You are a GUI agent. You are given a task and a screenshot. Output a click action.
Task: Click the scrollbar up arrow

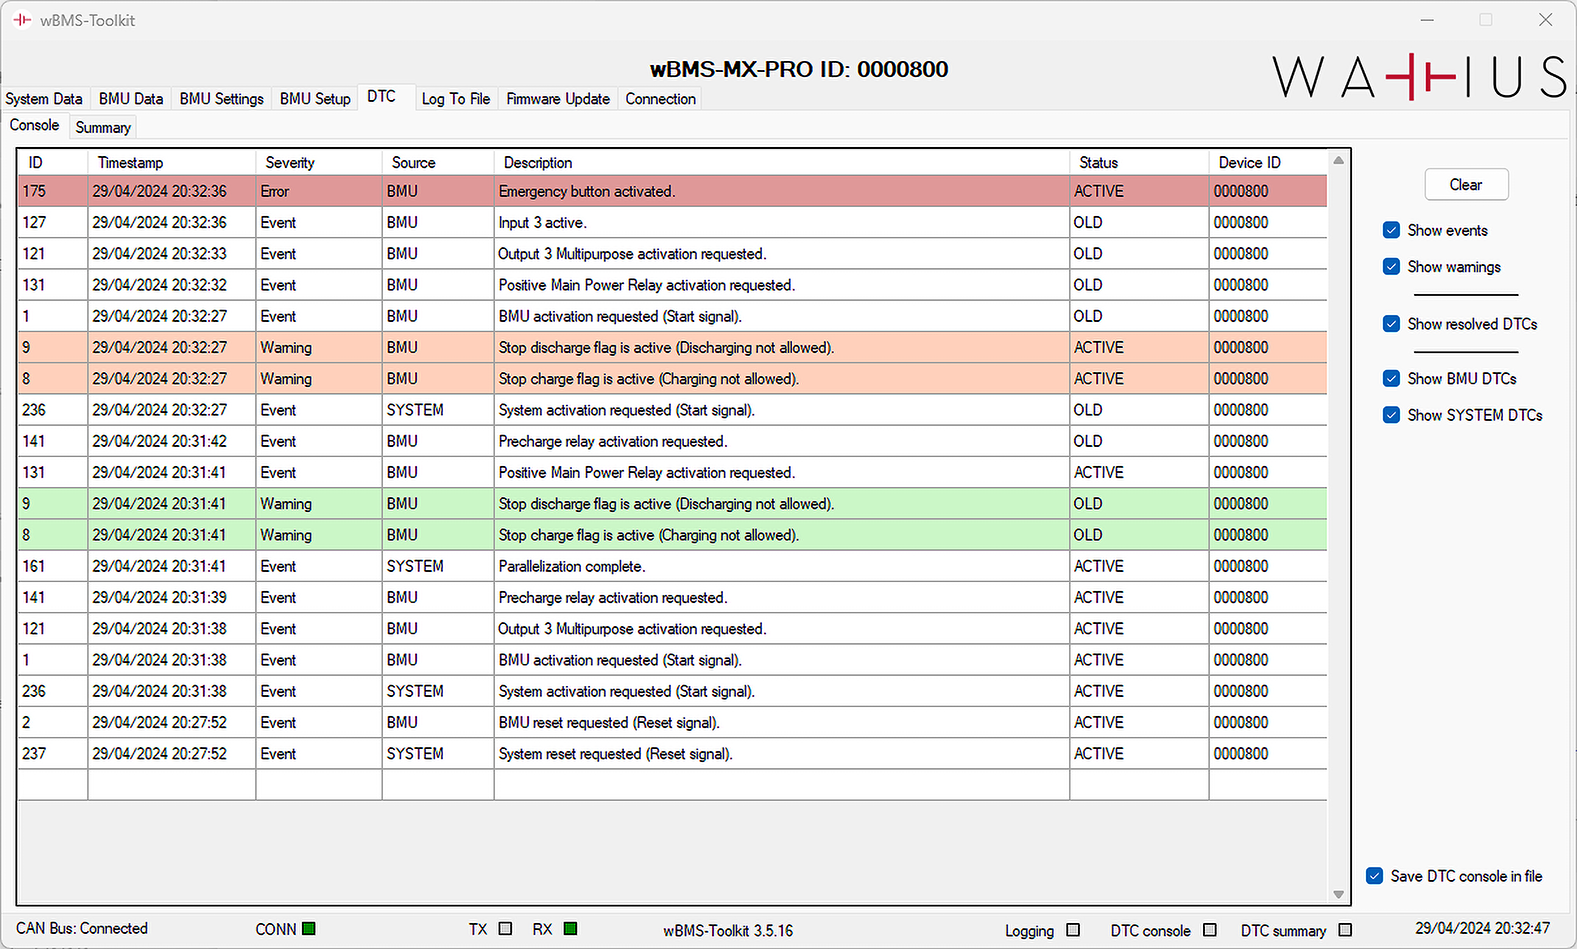[1338, 161]
